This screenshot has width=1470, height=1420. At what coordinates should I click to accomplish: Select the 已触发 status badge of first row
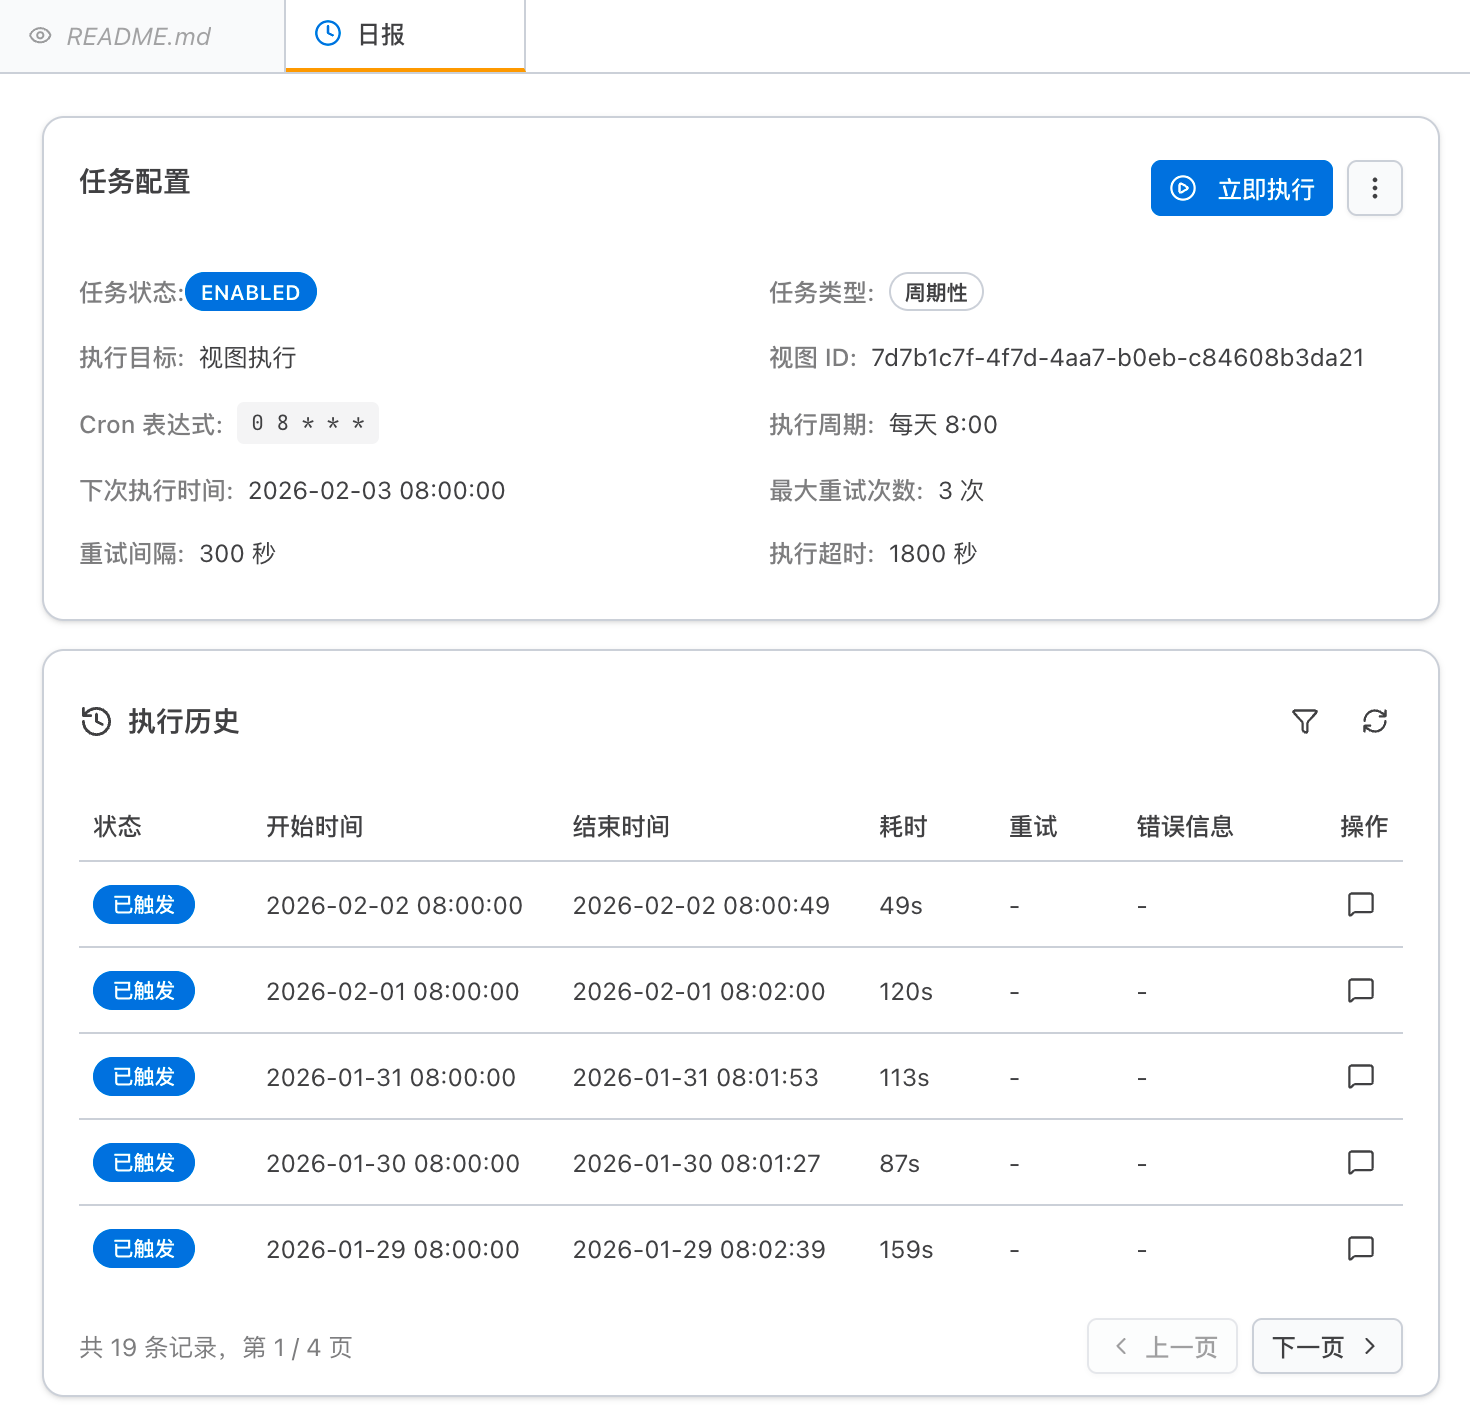143,904
